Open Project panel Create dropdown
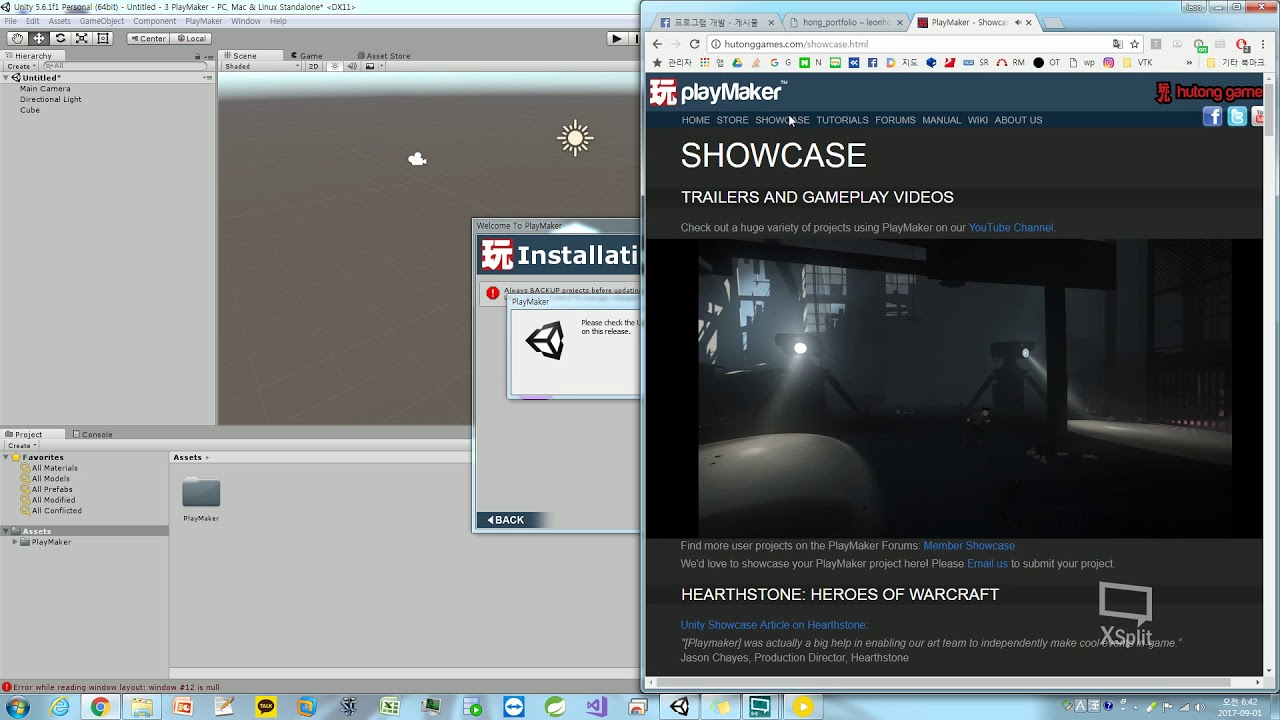 point(21,446)
